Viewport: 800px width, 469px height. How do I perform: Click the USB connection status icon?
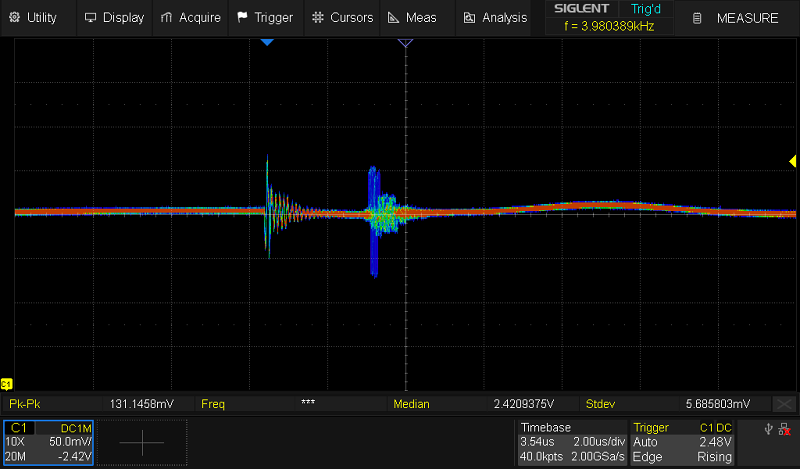[x=769, y=429]
